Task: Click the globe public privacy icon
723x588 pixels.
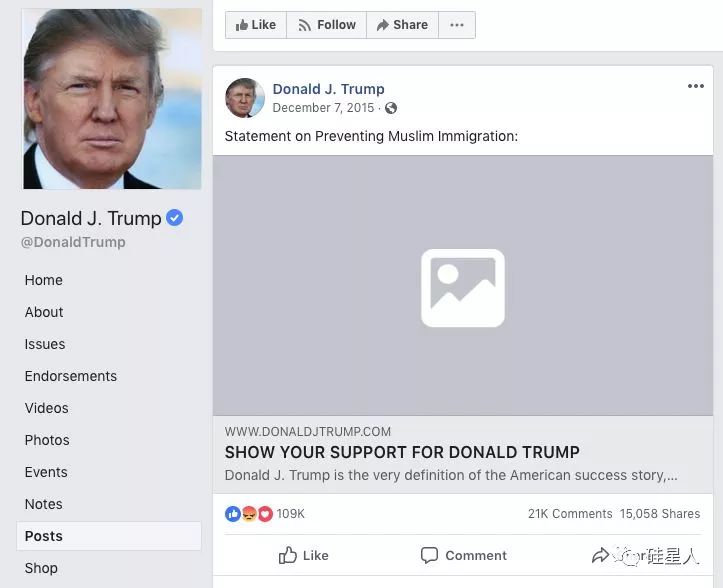Action: 391,108
